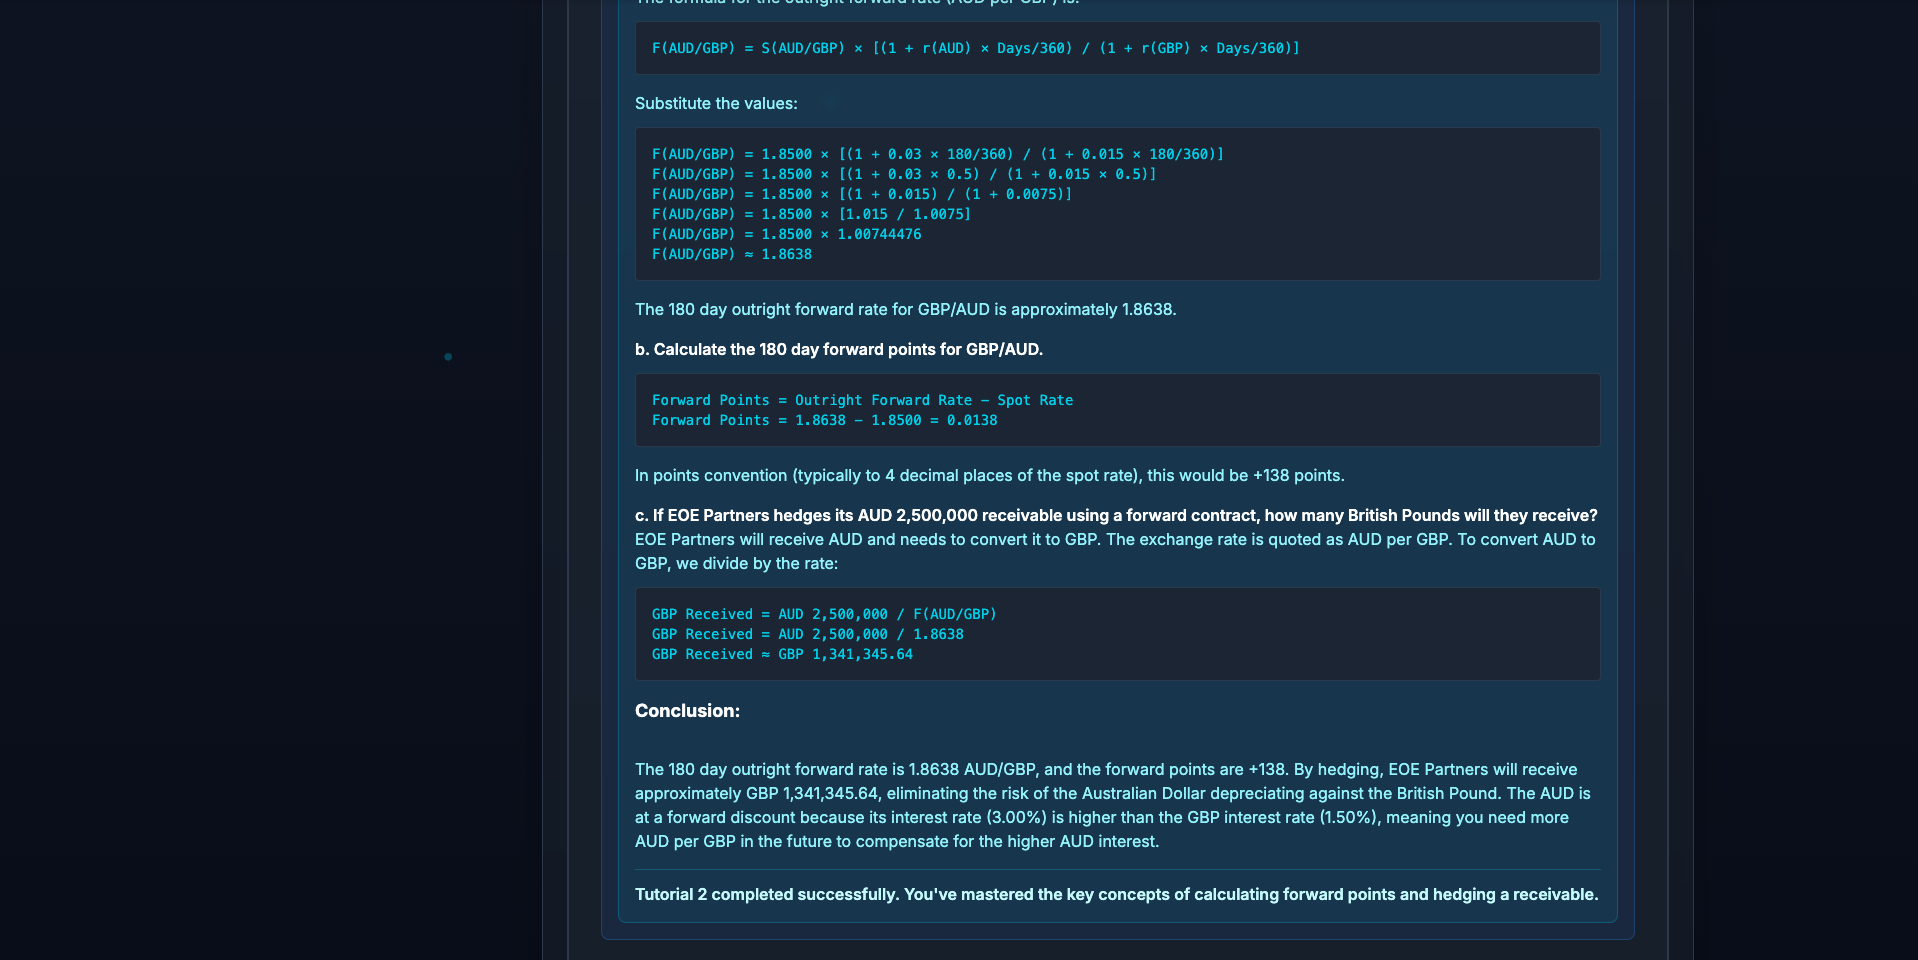Click the line '1.8500 × [1.015 / 1.0075]'

point(811,214)
